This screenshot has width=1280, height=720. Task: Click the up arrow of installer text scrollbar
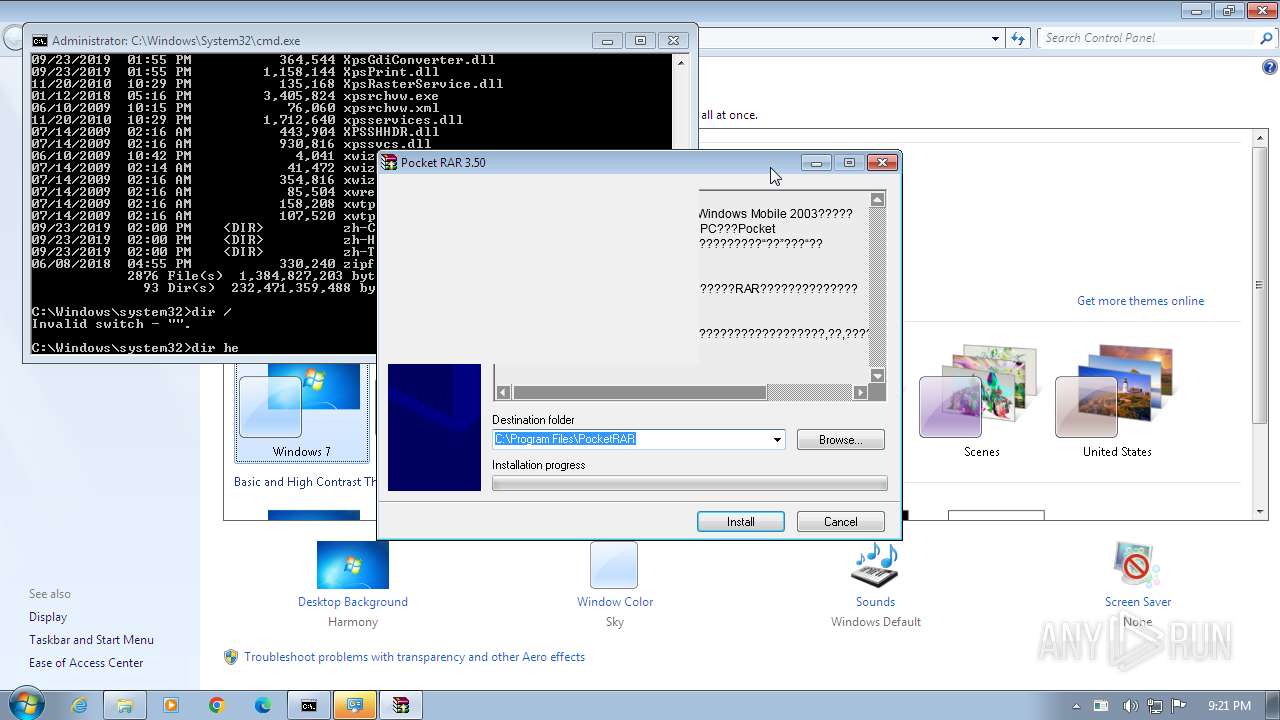pyautogui.click(x=877, y=200)
